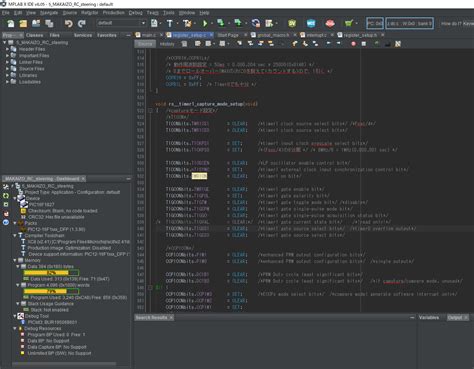Run the project with green play icon

[205, 23]
